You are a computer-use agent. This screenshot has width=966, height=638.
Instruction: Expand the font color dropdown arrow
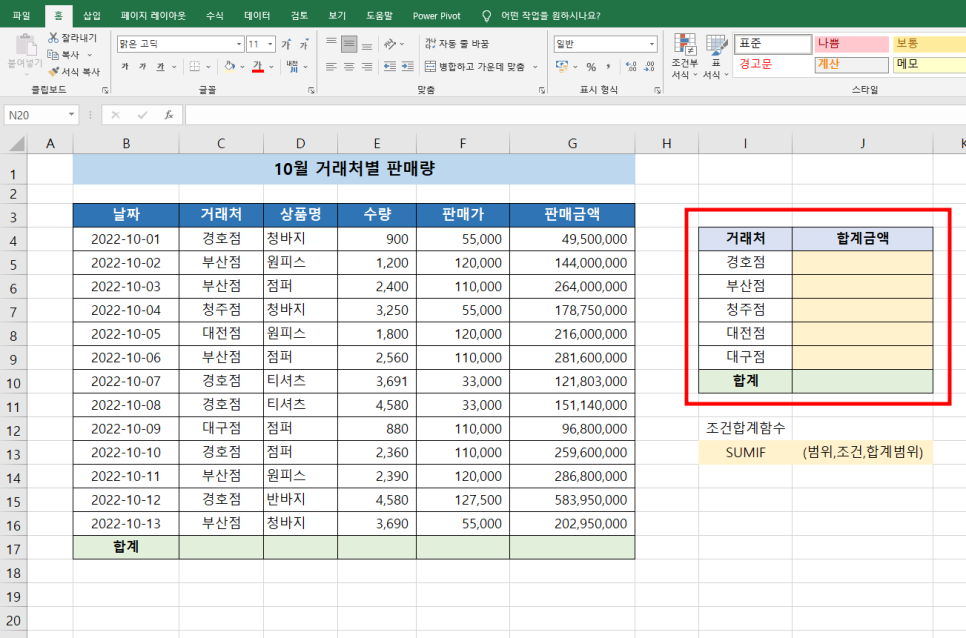(x=271, y=67)
